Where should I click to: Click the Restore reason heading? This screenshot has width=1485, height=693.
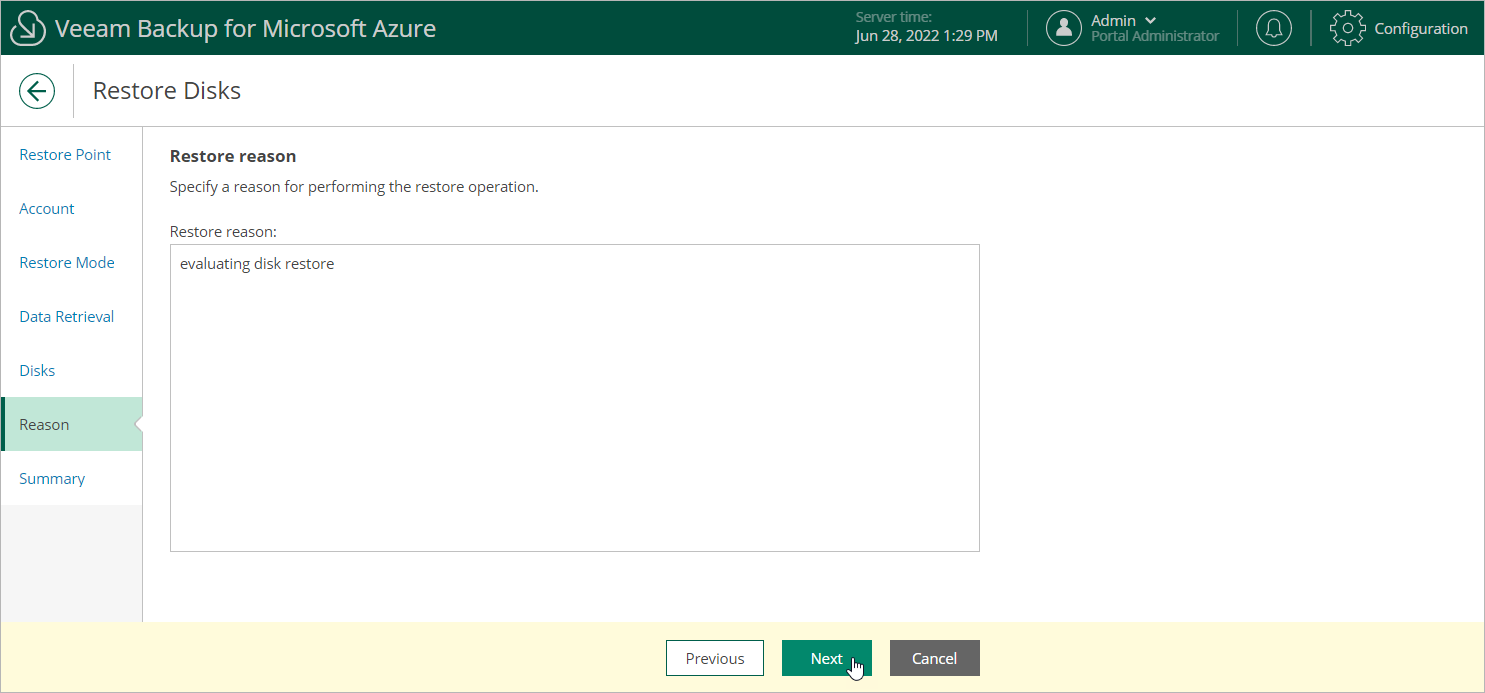tap(233, 156)
